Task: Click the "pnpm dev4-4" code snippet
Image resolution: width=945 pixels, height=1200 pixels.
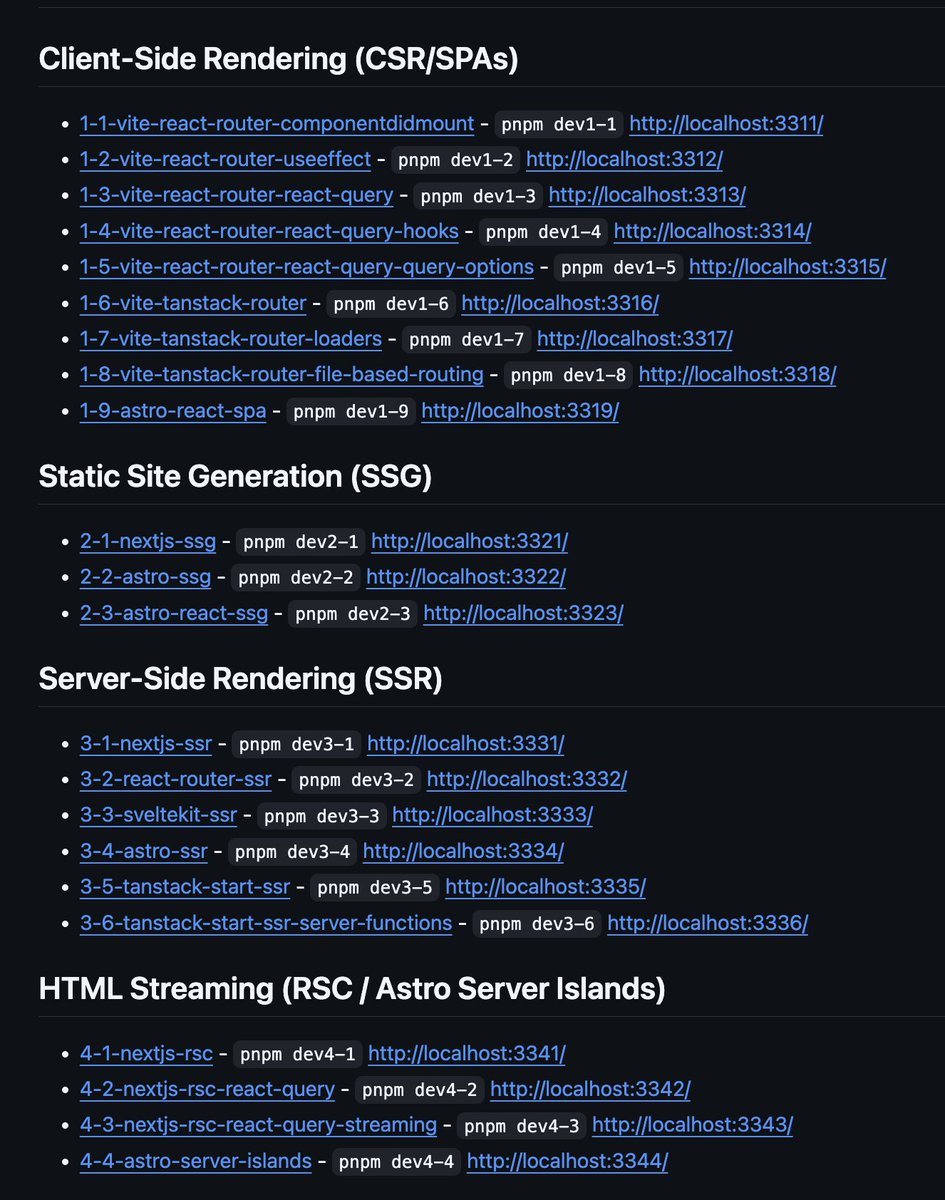Action: [397, 1162]
